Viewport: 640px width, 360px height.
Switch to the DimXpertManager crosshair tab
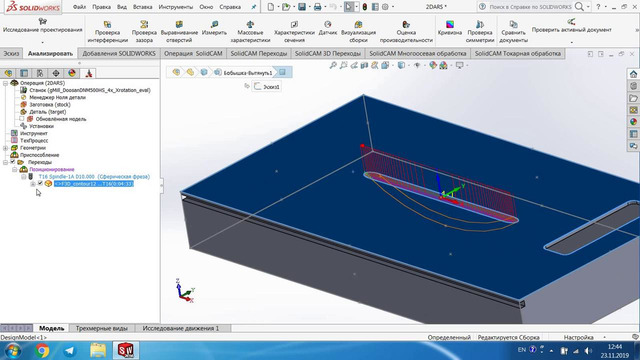[x=56, y=73]
